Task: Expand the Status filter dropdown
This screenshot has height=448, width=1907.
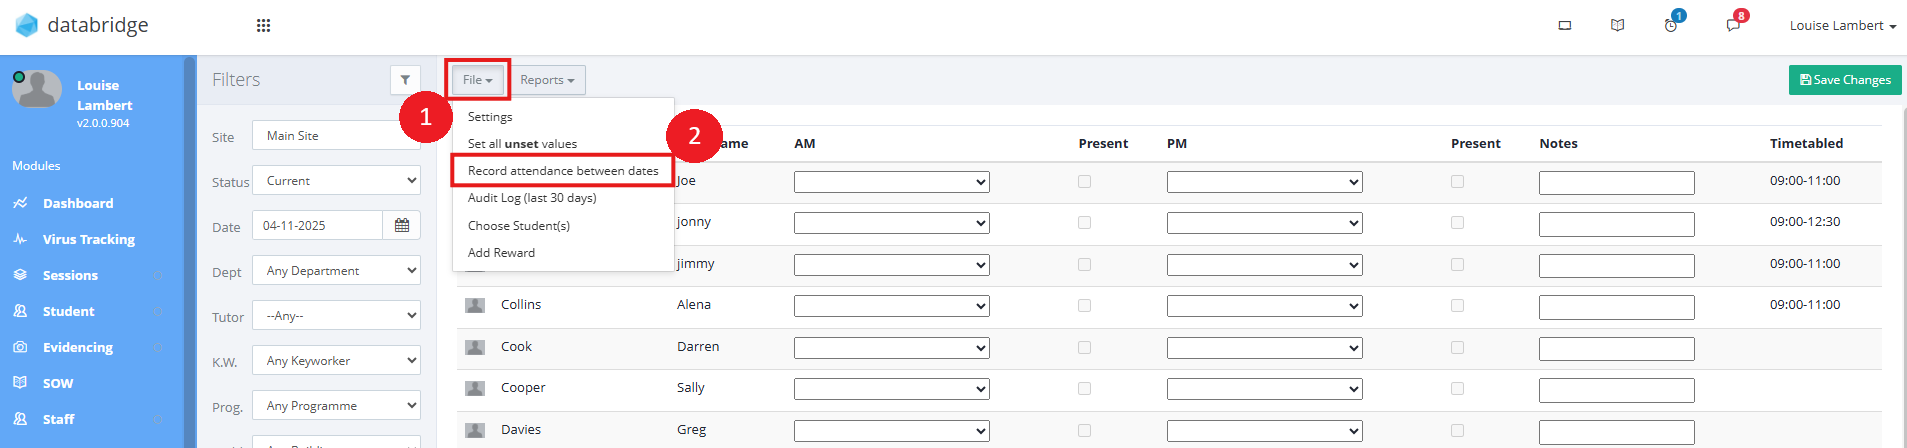Action: (x=336, y=181)
